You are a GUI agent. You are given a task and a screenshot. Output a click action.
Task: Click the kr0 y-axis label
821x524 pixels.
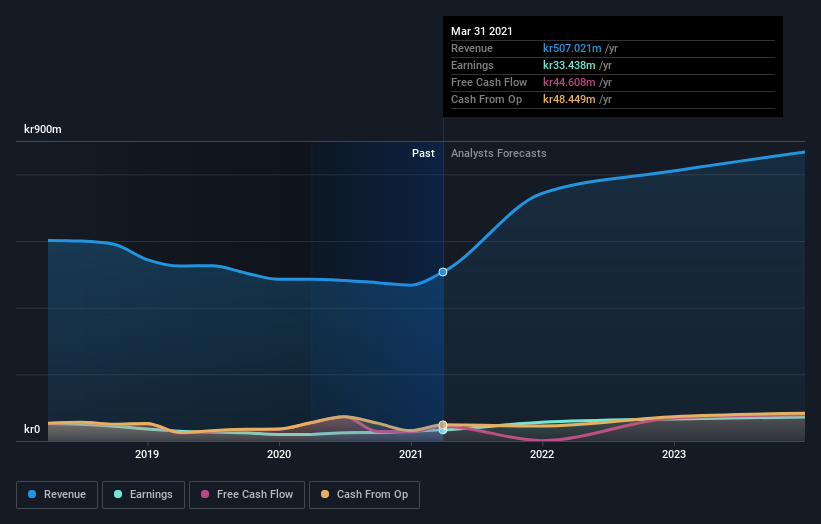(32, 429)
